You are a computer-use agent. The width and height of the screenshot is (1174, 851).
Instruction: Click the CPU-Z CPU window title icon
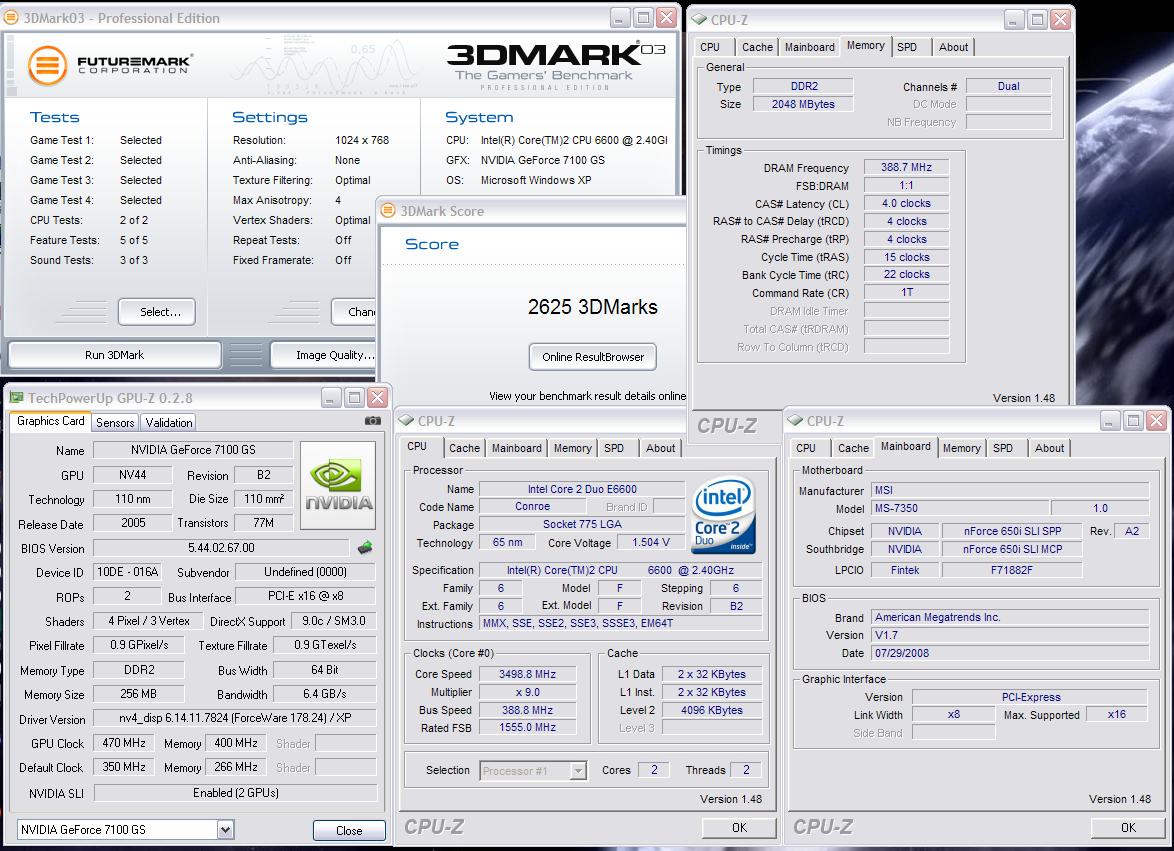(407, 421)
